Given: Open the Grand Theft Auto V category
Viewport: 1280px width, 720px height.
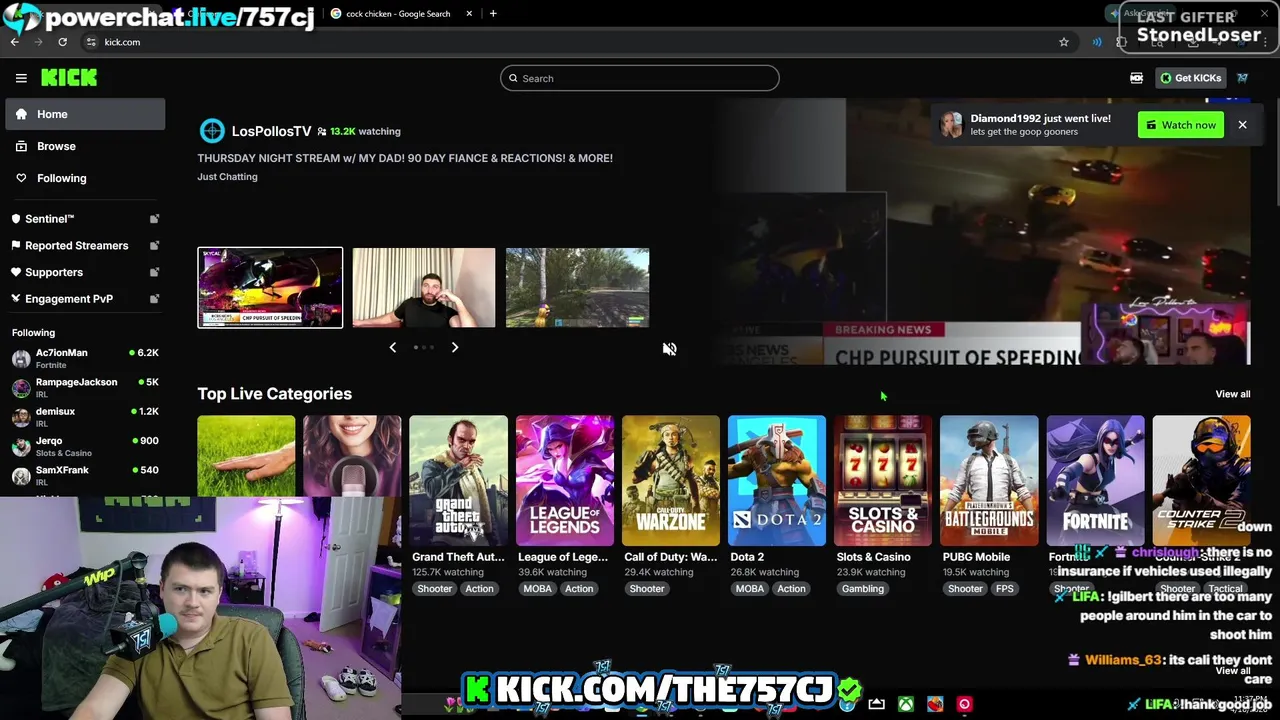Looking at the screenshot, I should coord(458,481).
